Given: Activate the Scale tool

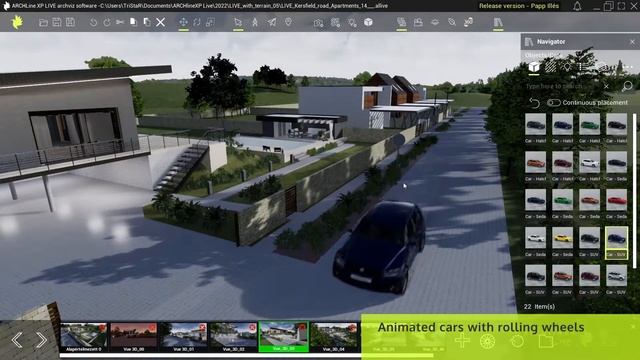Looking at the screenshot, I should coord(210,22).
